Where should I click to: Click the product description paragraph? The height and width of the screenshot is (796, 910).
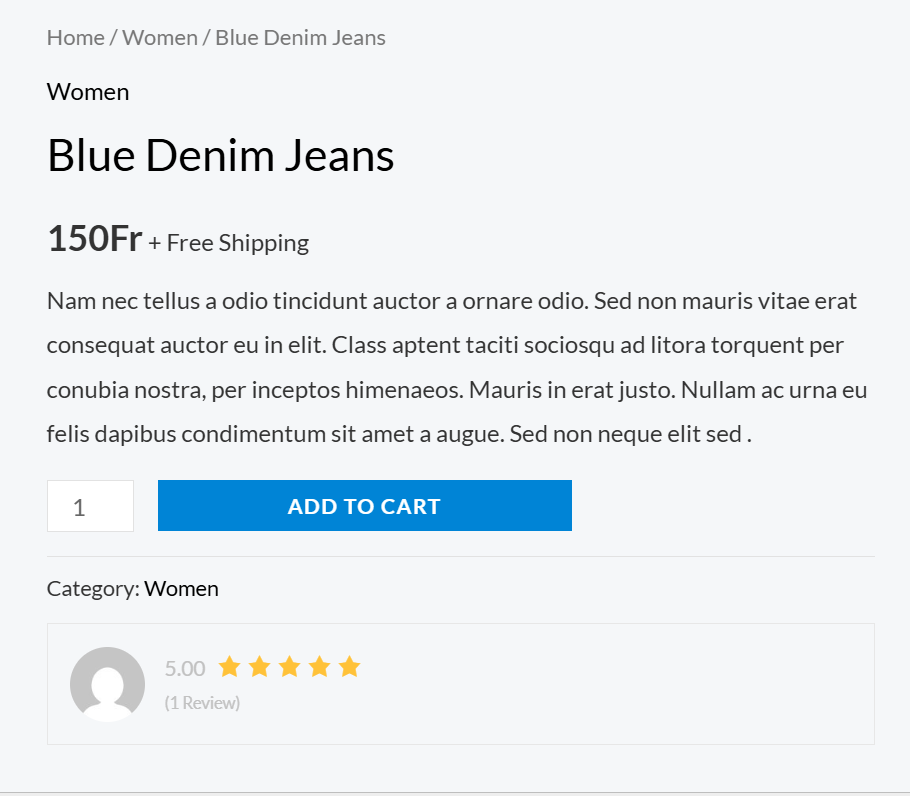[x=457, y=367]
